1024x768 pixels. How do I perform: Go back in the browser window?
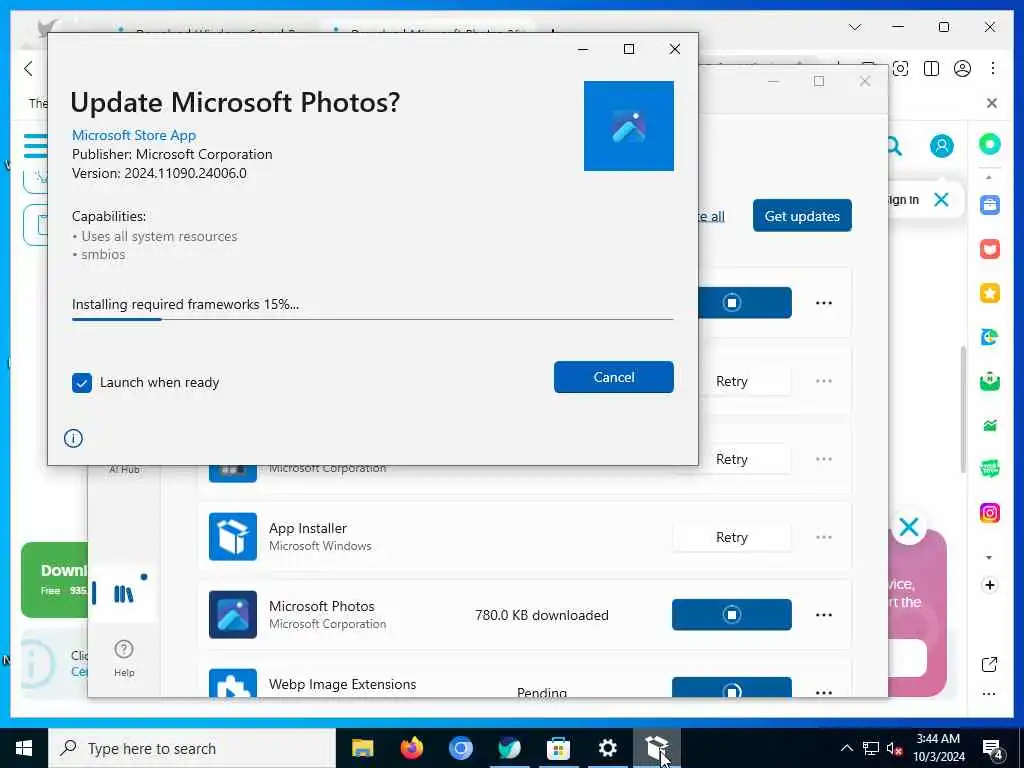pyautogui.click(x=28, y=69)
